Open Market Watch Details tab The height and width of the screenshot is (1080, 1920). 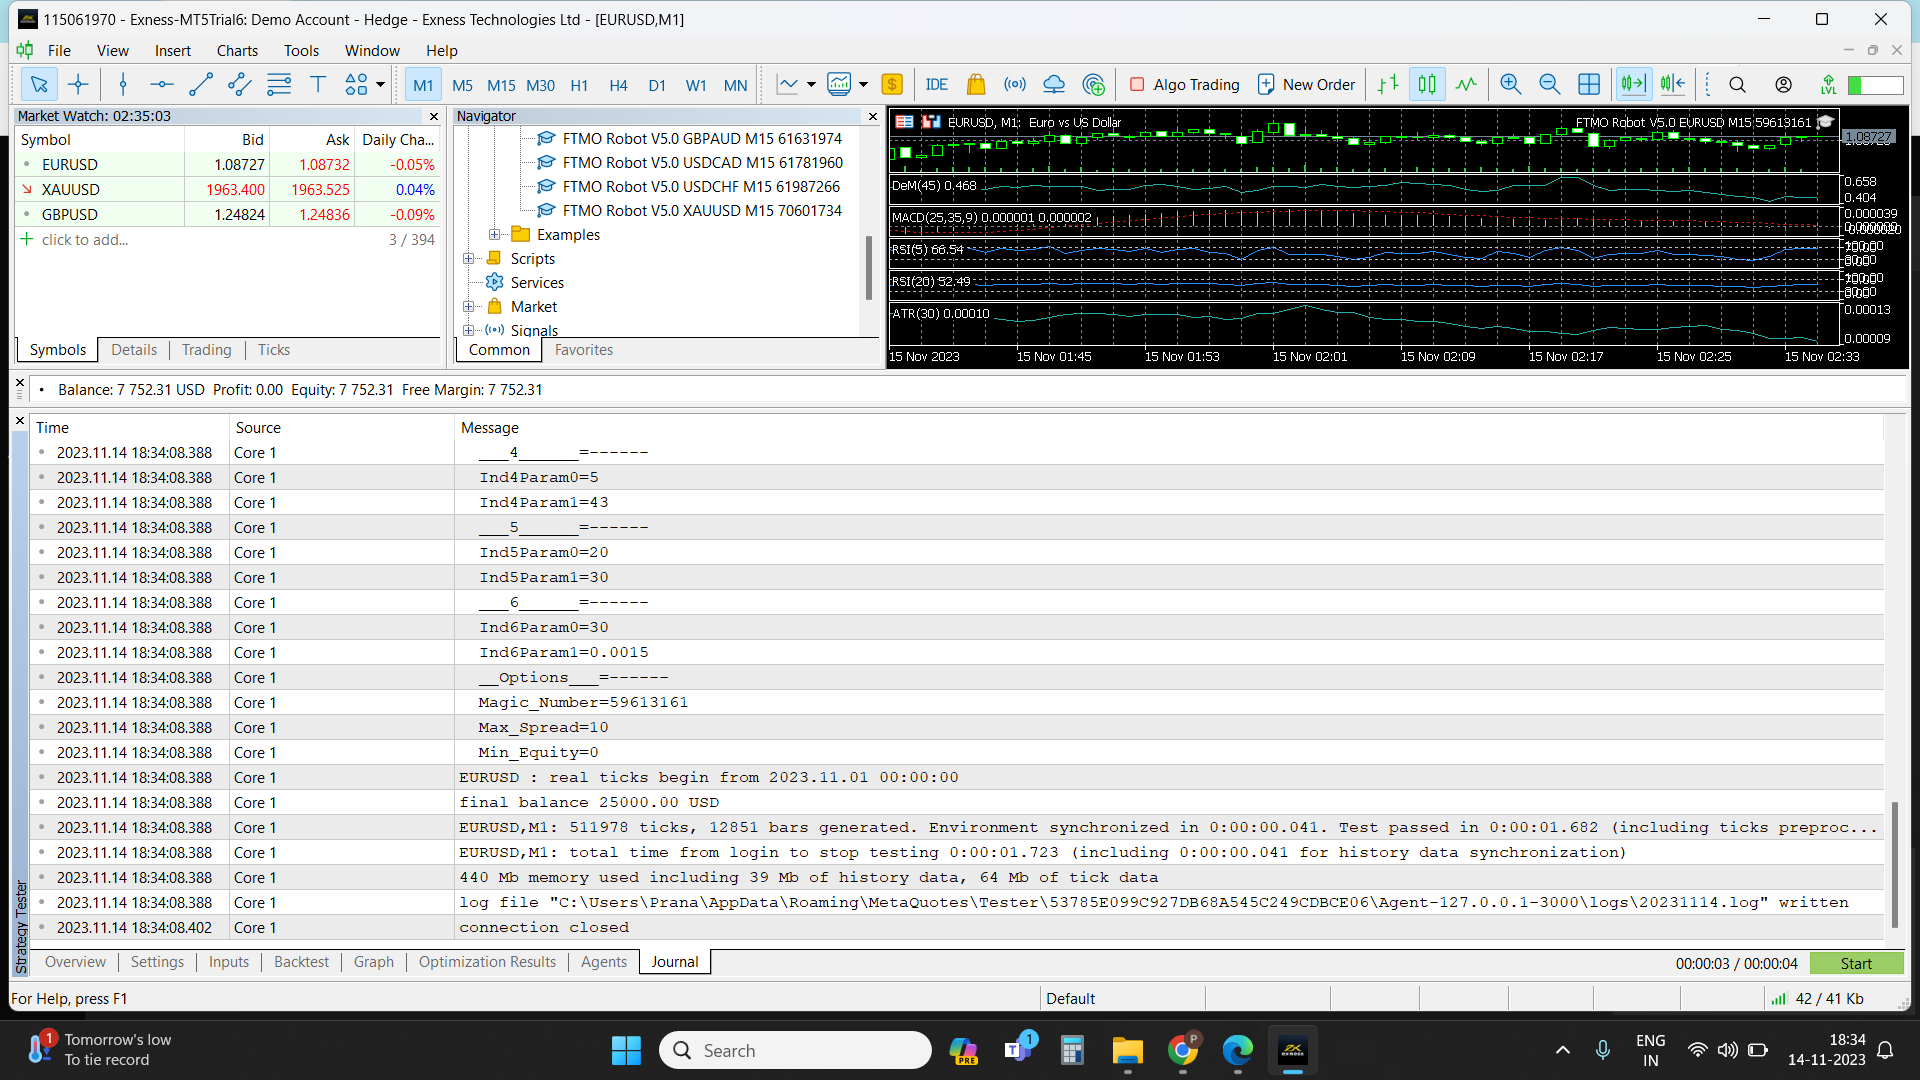click(x=134, y=350)
